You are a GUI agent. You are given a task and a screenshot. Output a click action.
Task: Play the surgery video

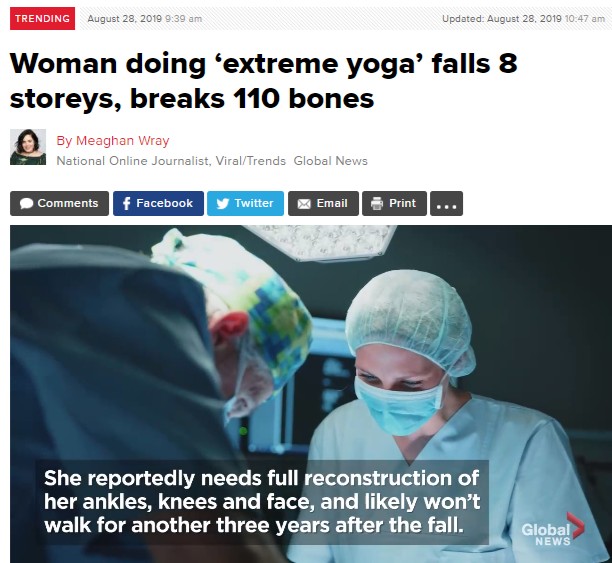pyautogui.click(x=311, y=394)
